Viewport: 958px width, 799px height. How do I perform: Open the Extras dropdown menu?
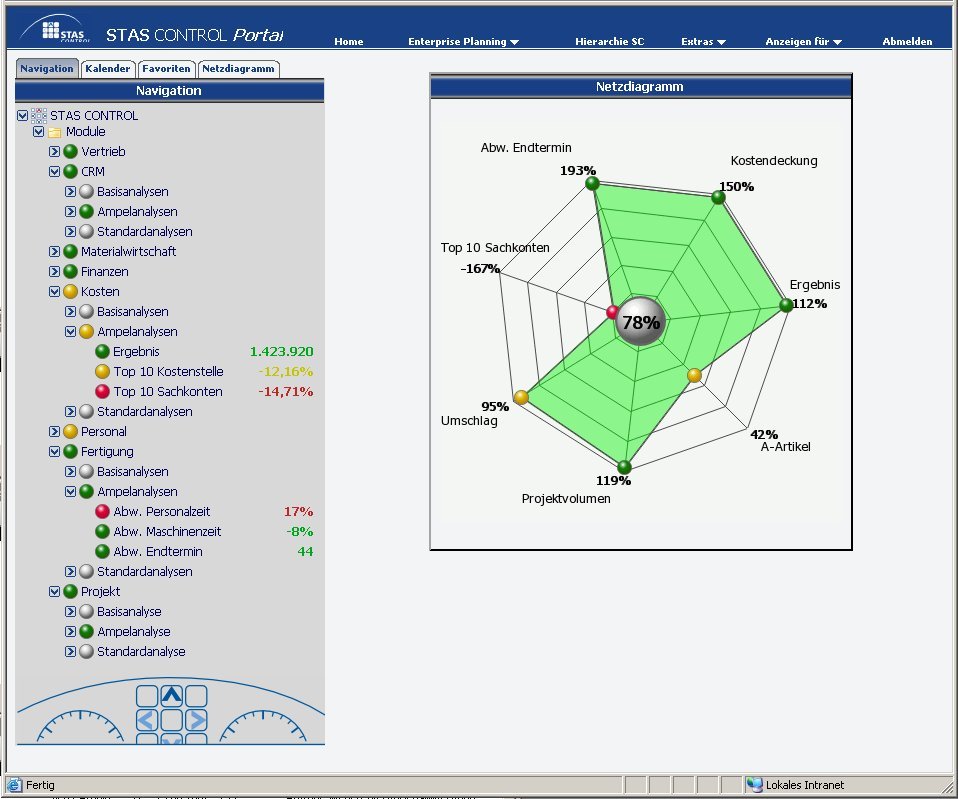pos(703,42)
